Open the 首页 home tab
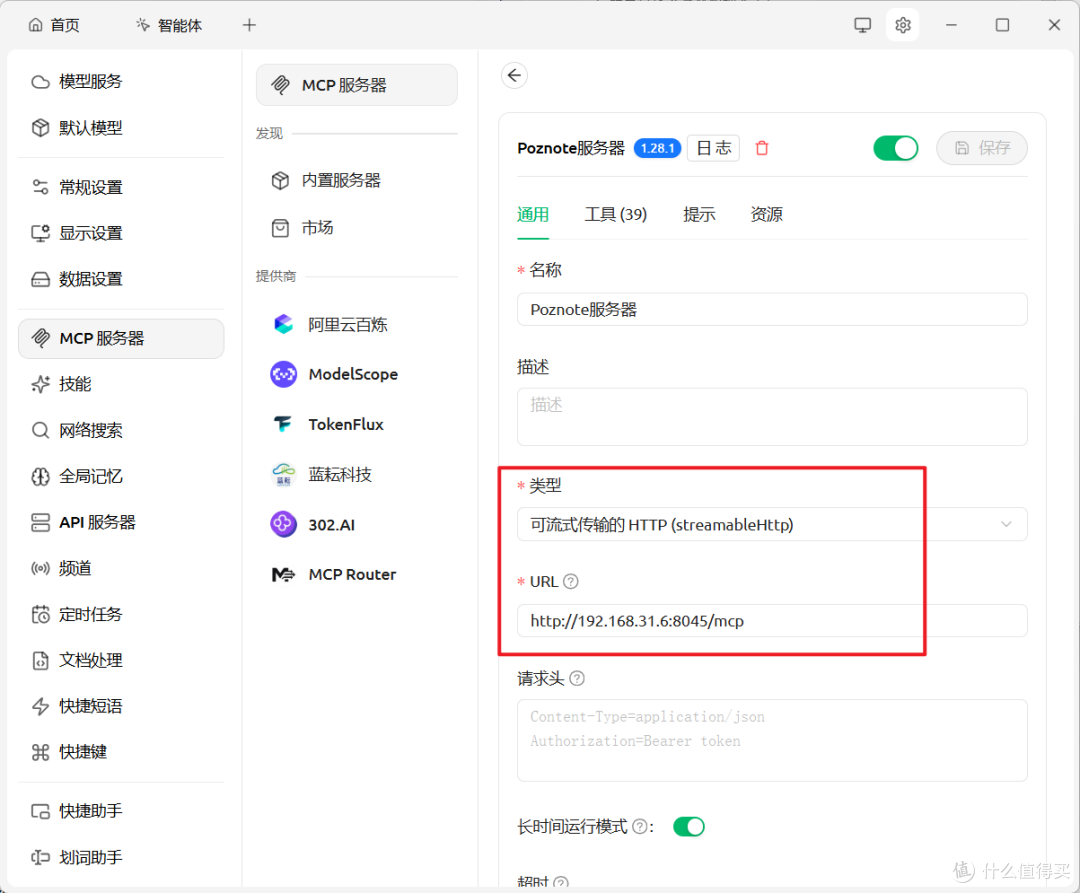Image resolution: width=1080 pixels, height=893 pixels. click(x=54, y=25)
